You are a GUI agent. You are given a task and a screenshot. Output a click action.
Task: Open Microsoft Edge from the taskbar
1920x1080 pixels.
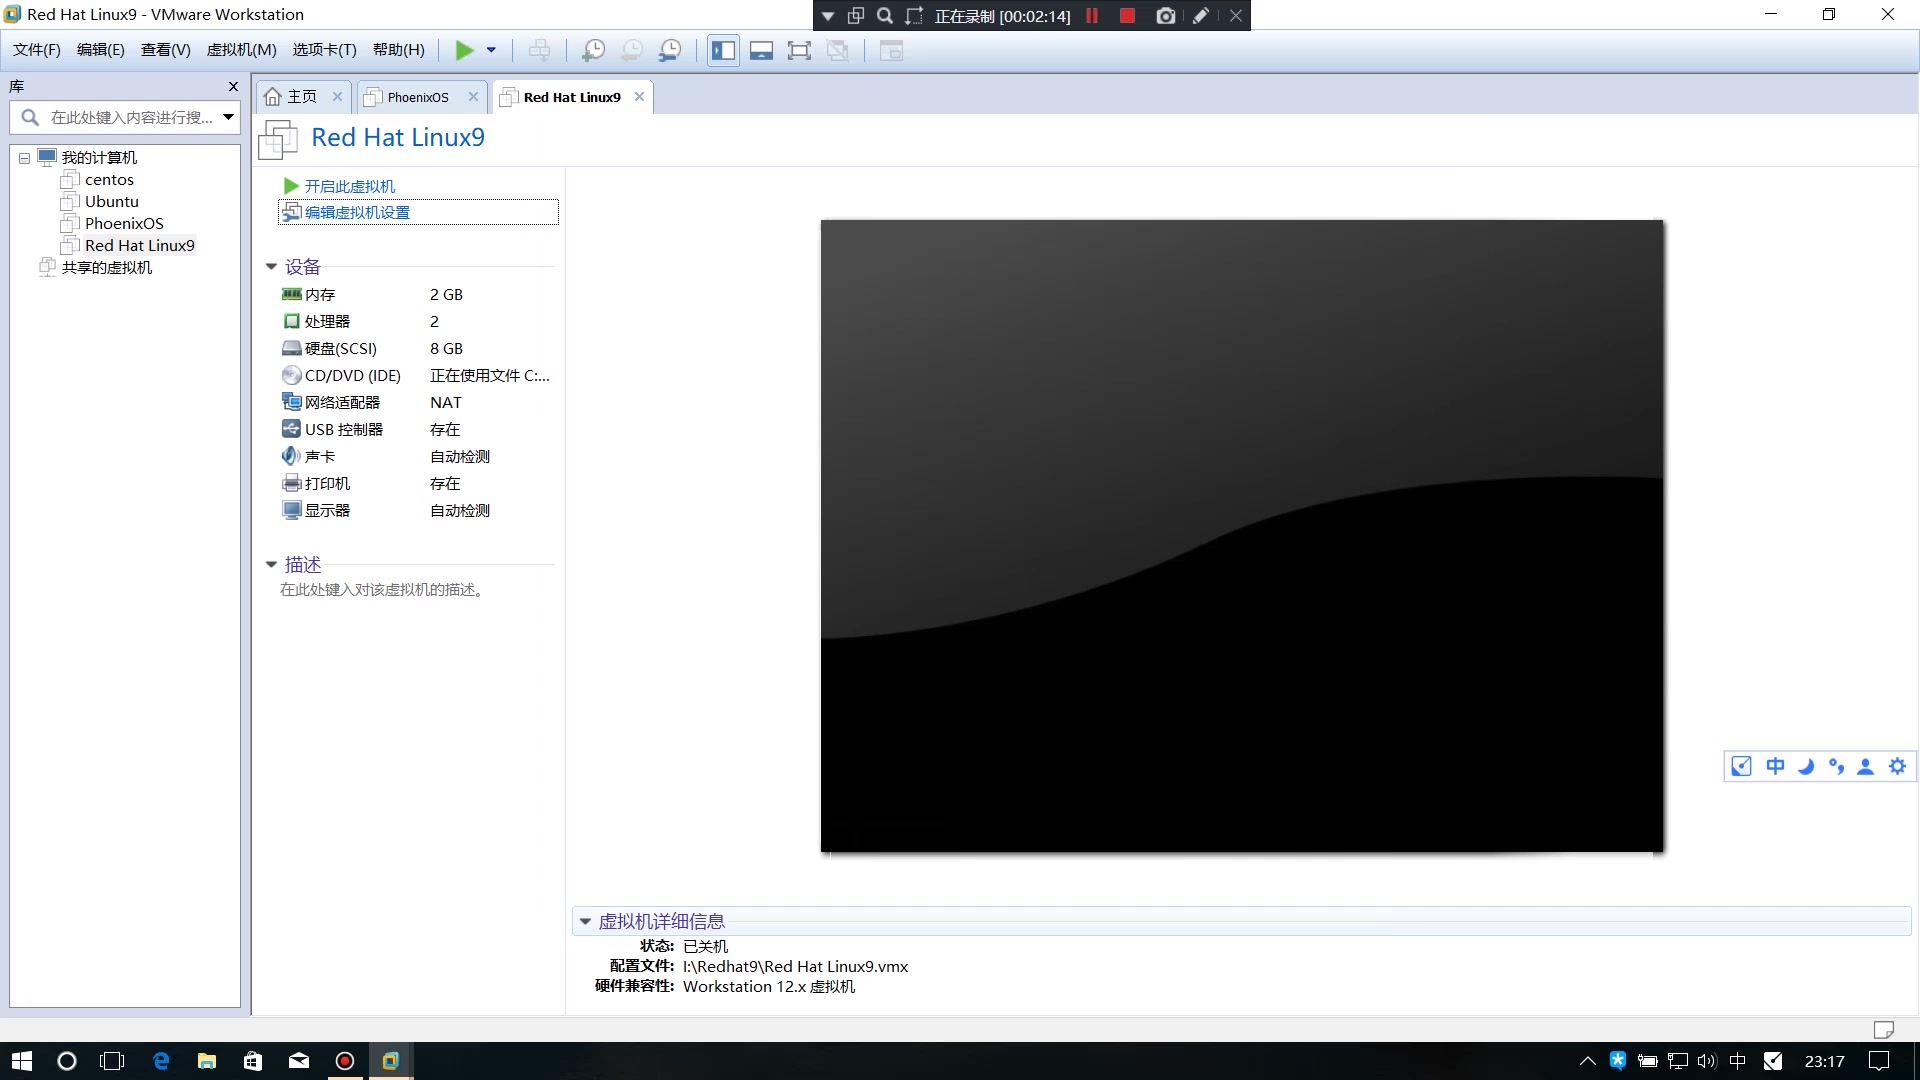[x=161, y=1061]
